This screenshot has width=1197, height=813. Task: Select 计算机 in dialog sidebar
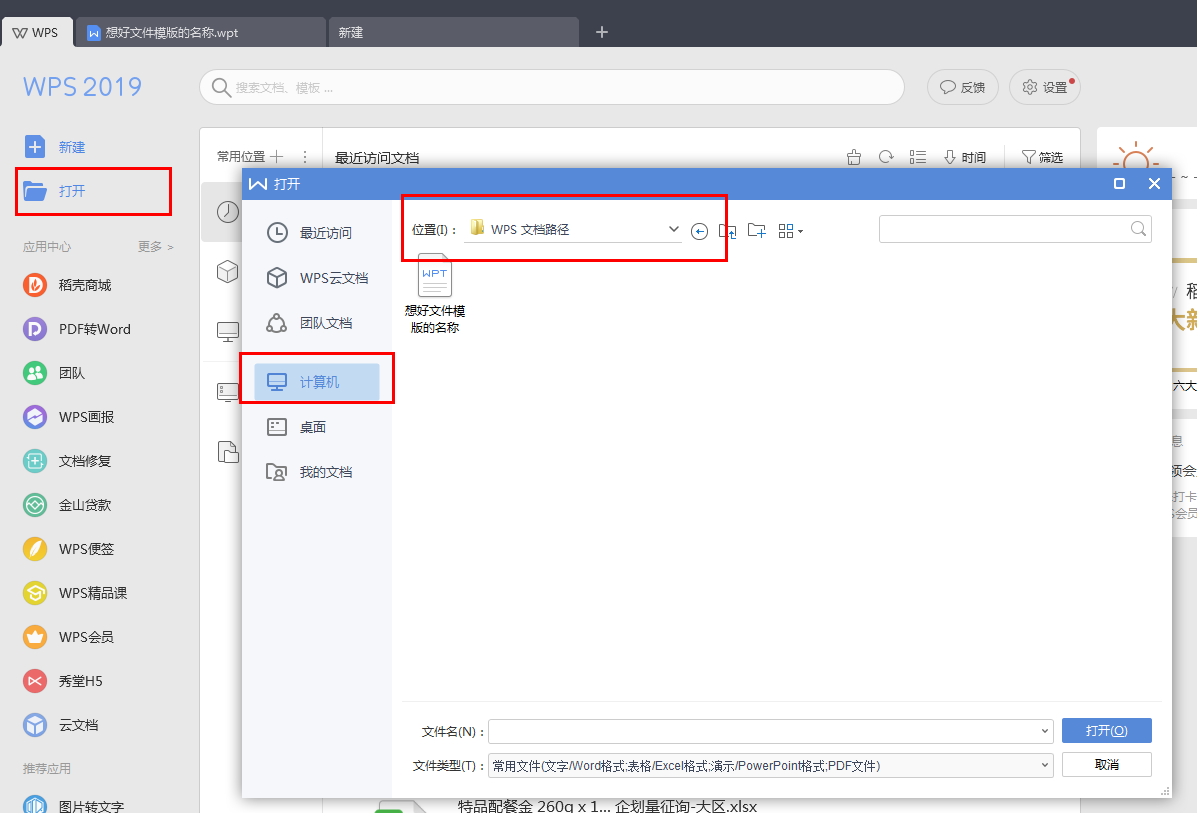click(x=317, y=382)
